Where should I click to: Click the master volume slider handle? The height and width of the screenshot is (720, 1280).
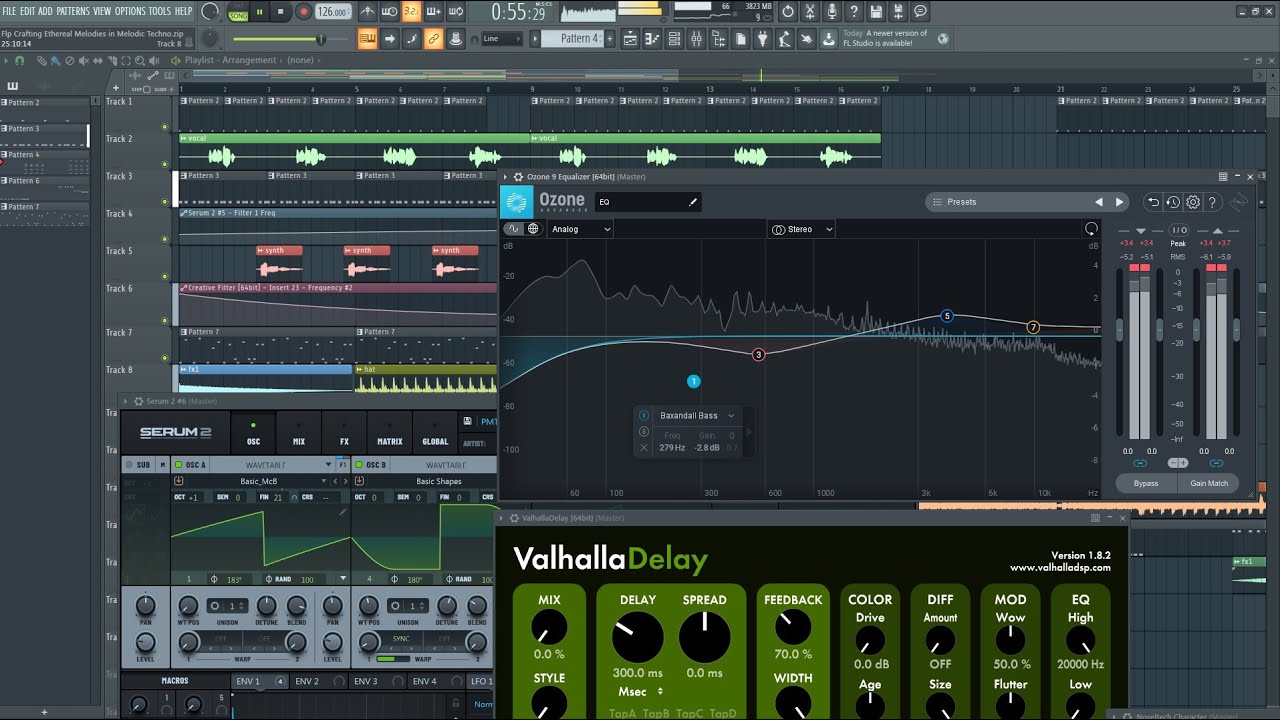320,39
